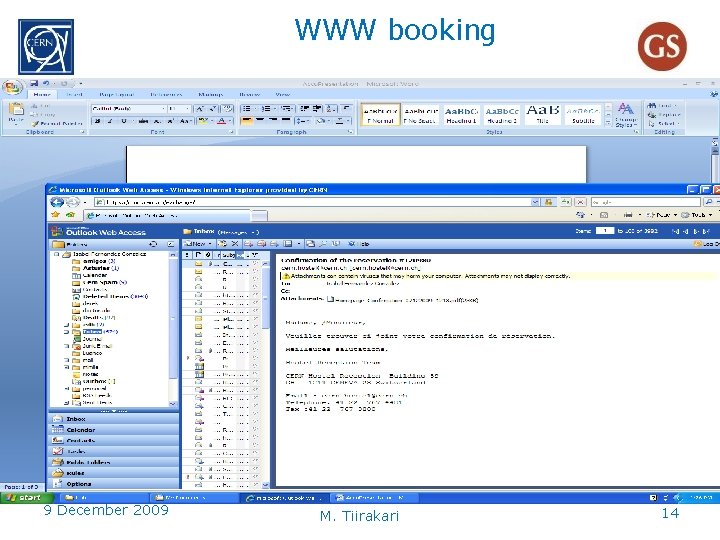Open Inbox shortcut in Outlook navigation pane
This screenshot has width=720, height=540.
pos(114,419)
